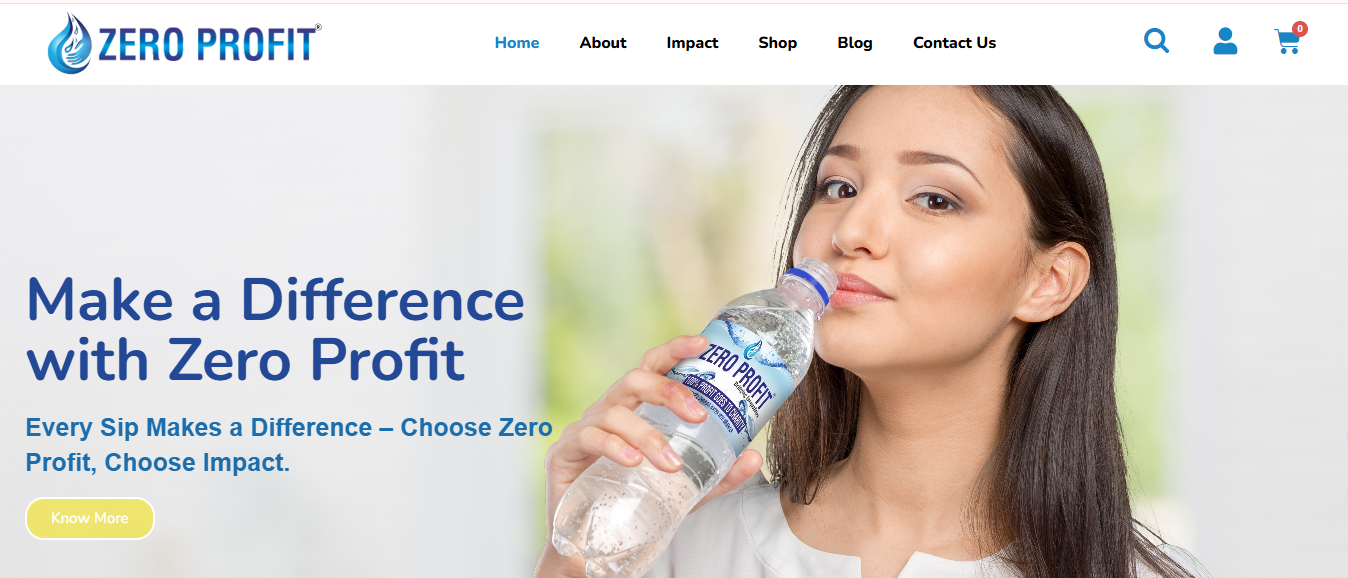
Task: Click the yellow Know More button
Action: (90, 518)
